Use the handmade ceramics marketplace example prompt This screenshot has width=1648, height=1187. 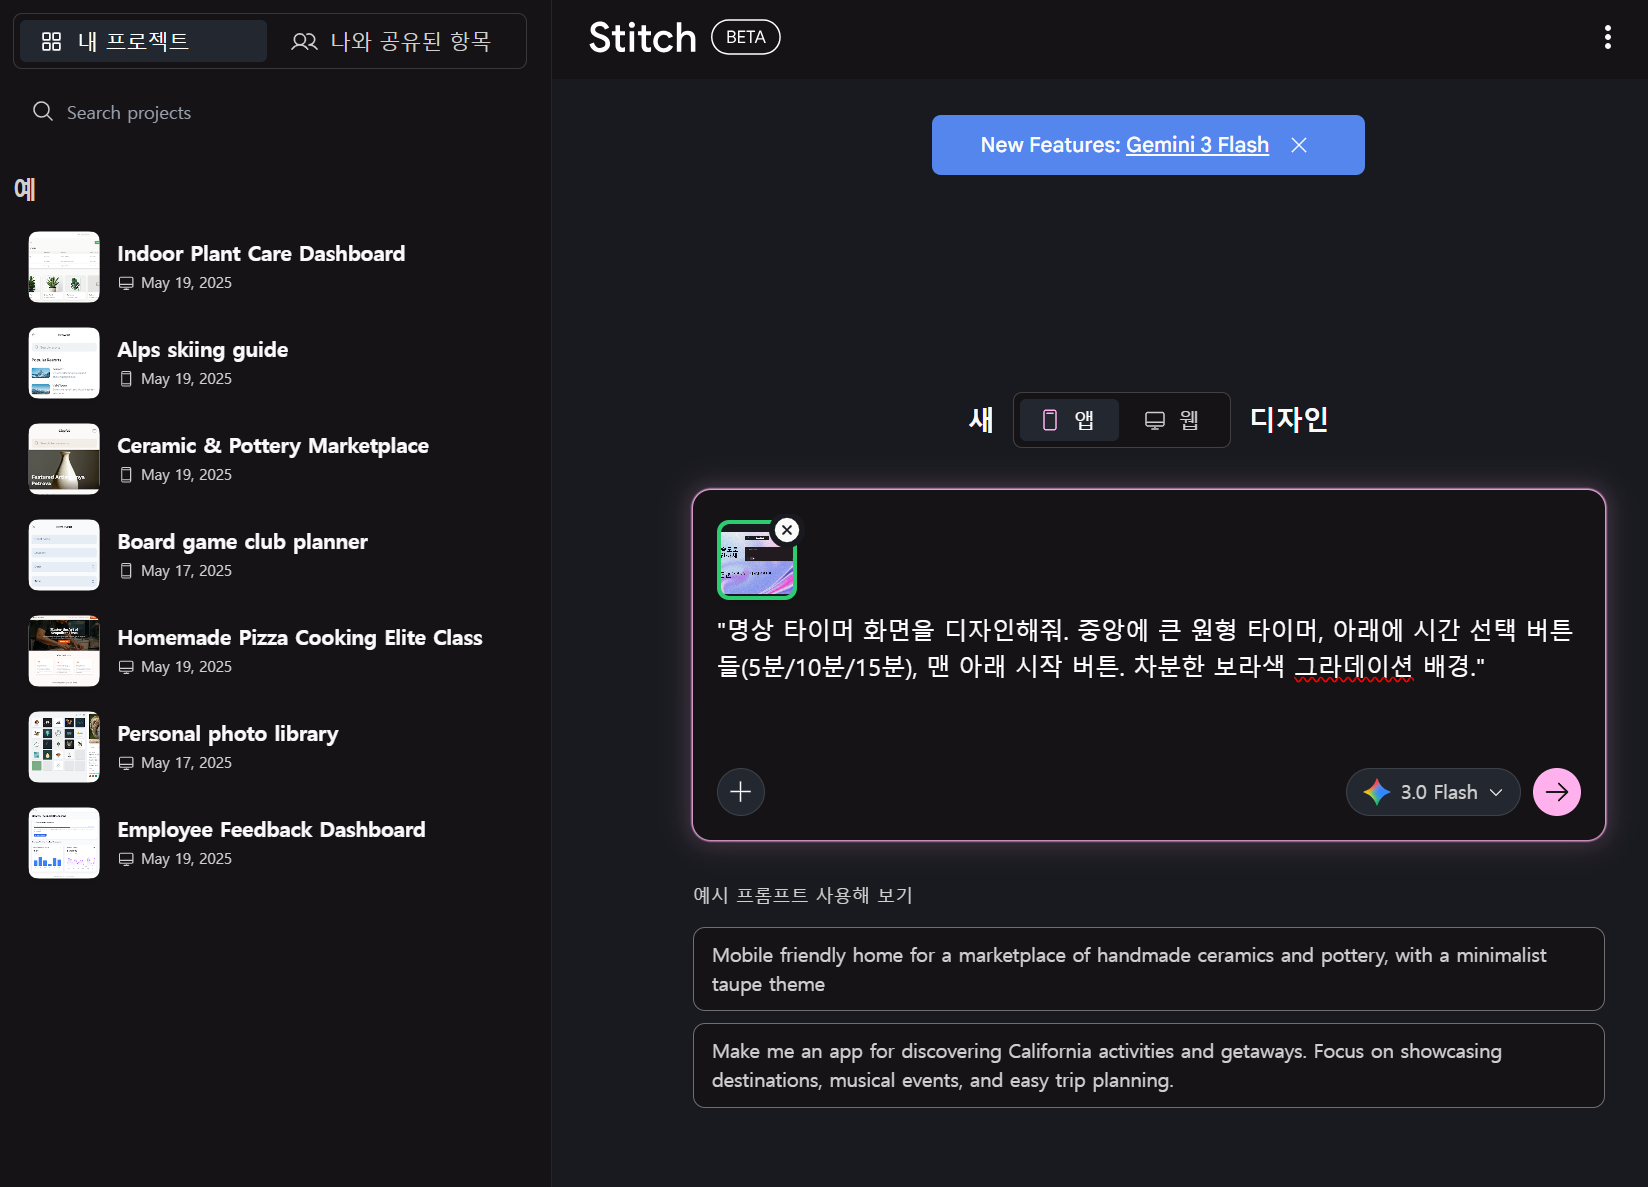pyautogui.click(x=1149, y=969)
